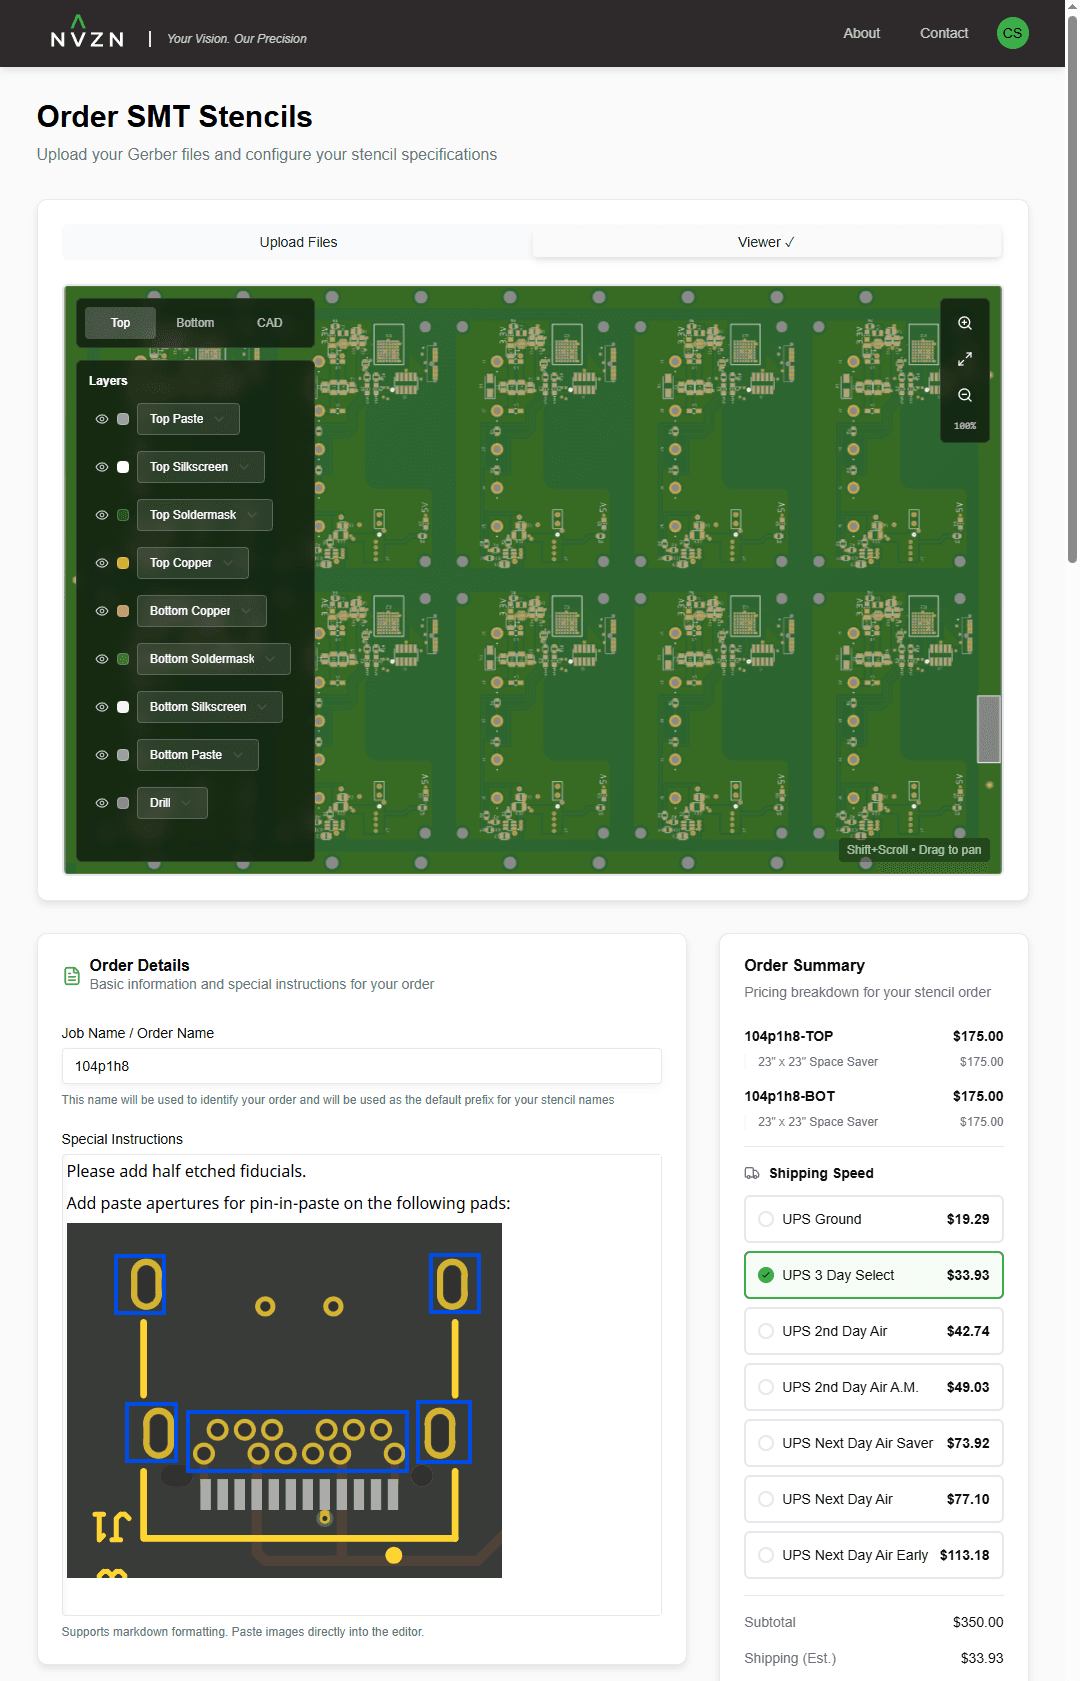
Task: Hide the Top Copper layer
Action: click(102, 563)
